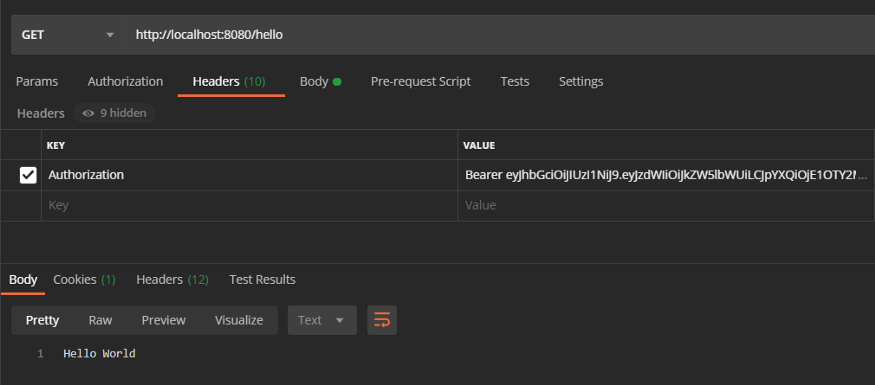
Task: Open the GET method dropdown
Action: [x=68, y=35]
